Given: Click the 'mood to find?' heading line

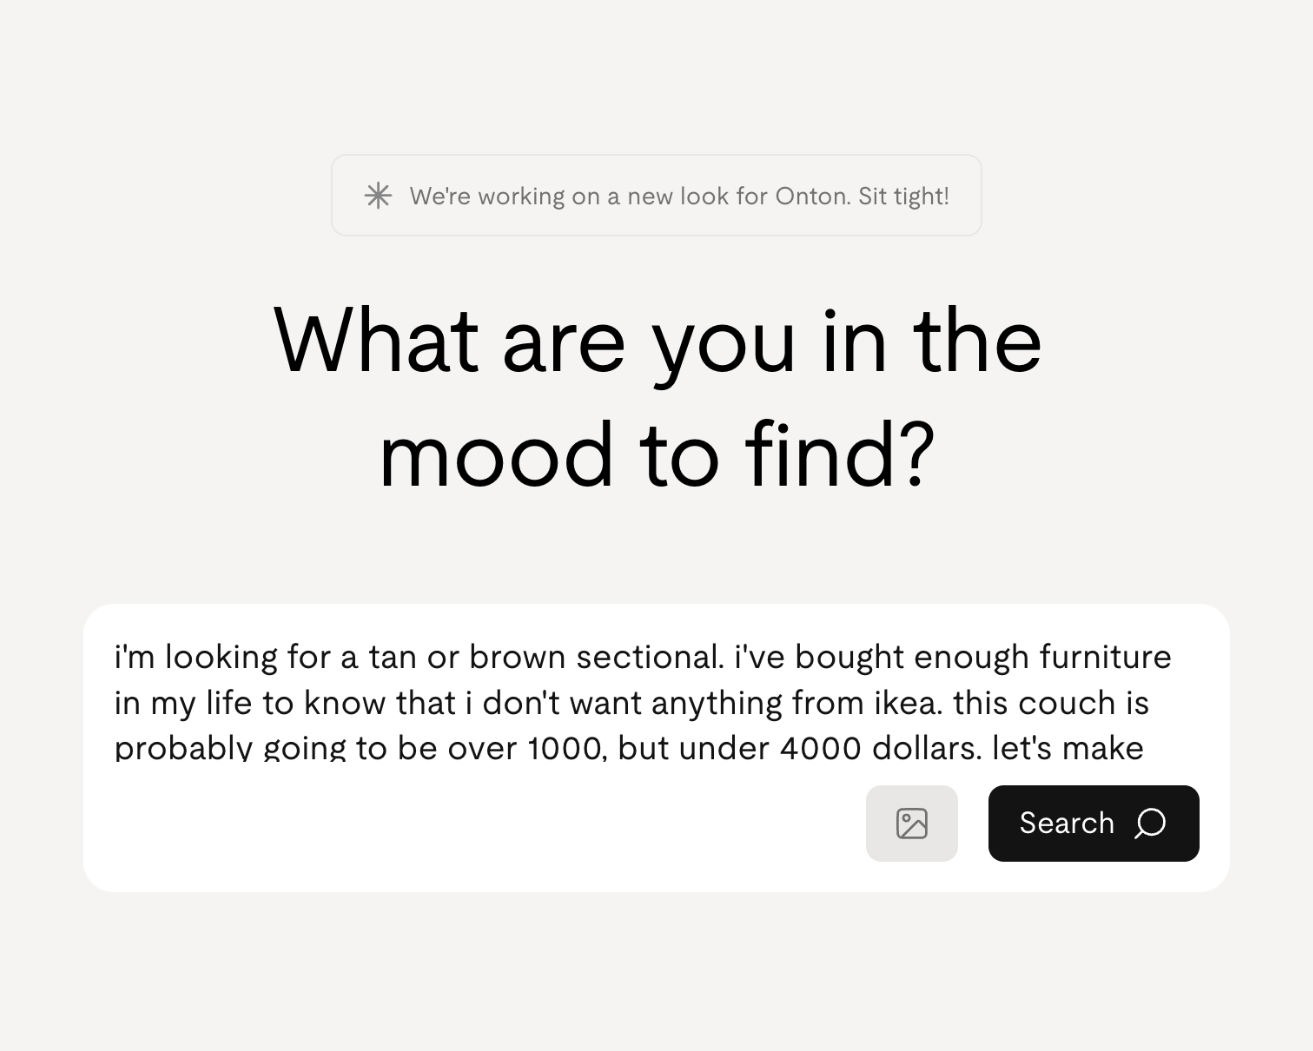Looking at the screenshot, I should click(x=657, y=455).
